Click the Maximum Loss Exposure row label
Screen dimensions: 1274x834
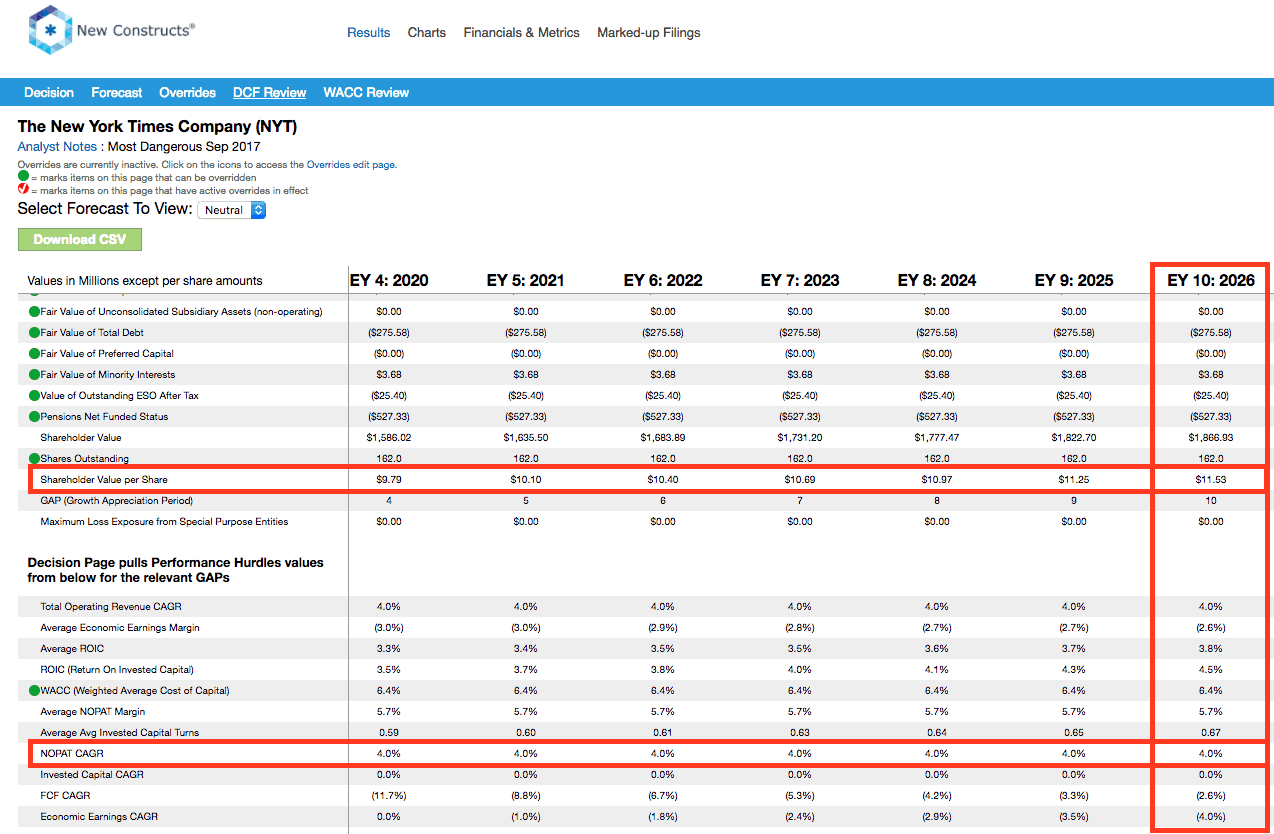[x=164, y=522]
